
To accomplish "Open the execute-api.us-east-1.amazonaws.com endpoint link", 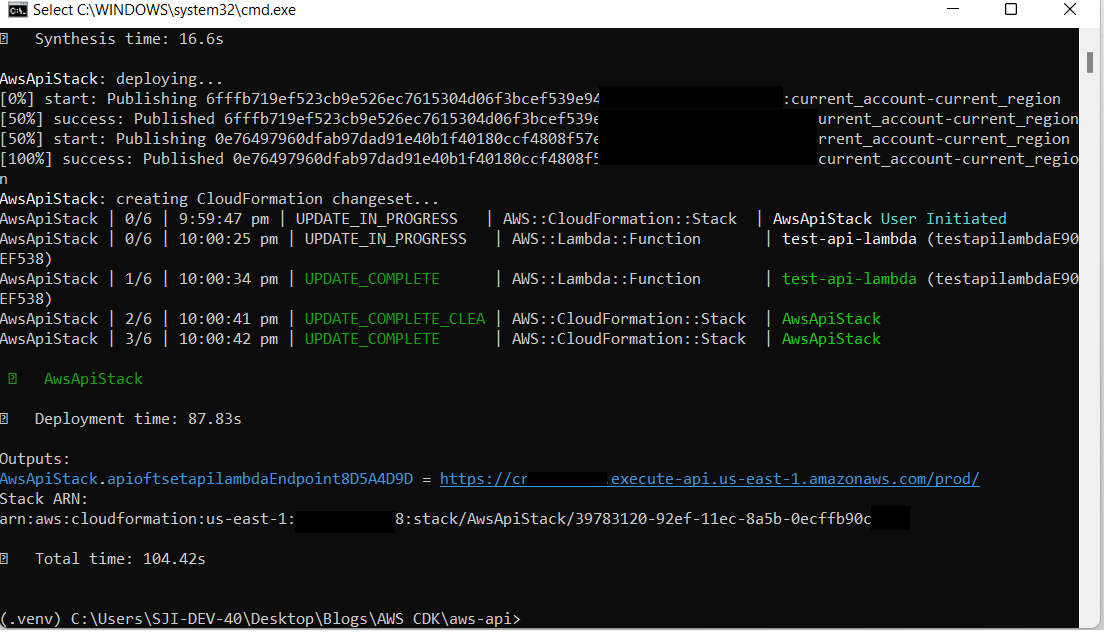I will [x=710, y=478].
